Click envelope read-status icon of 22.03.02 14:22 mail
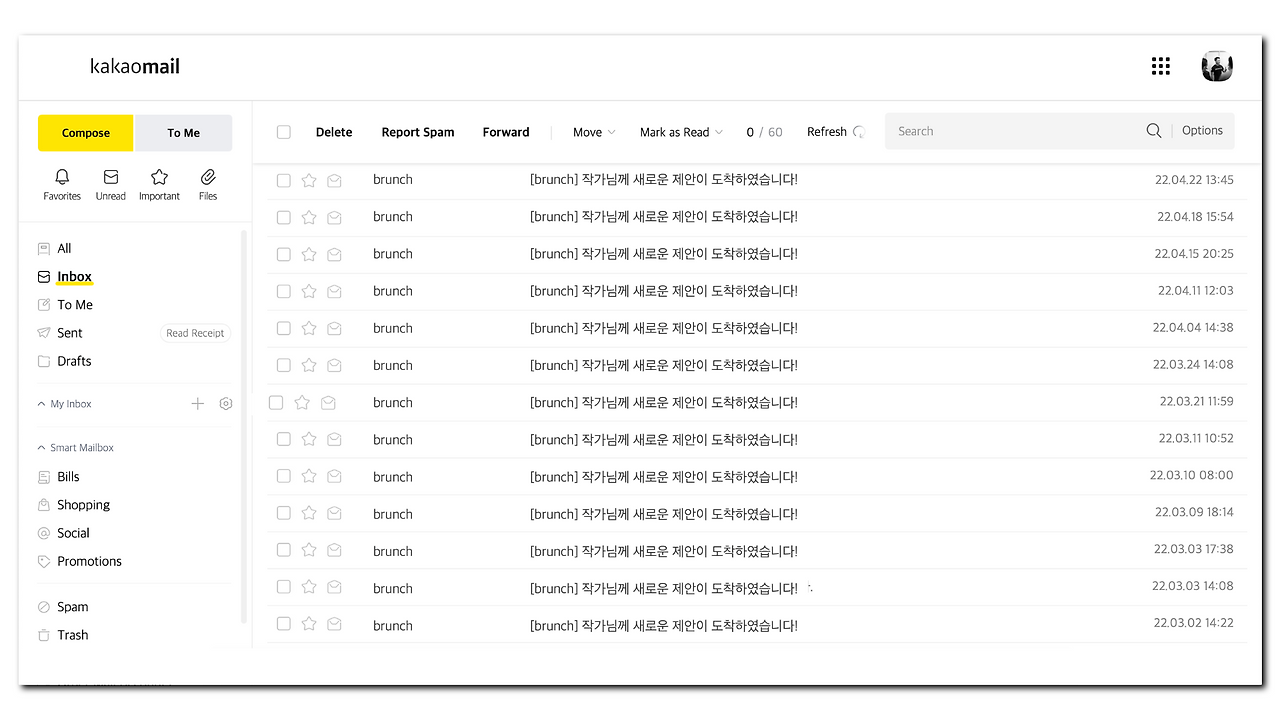The height and width of the screenshot is (720, 1280). 334,625
